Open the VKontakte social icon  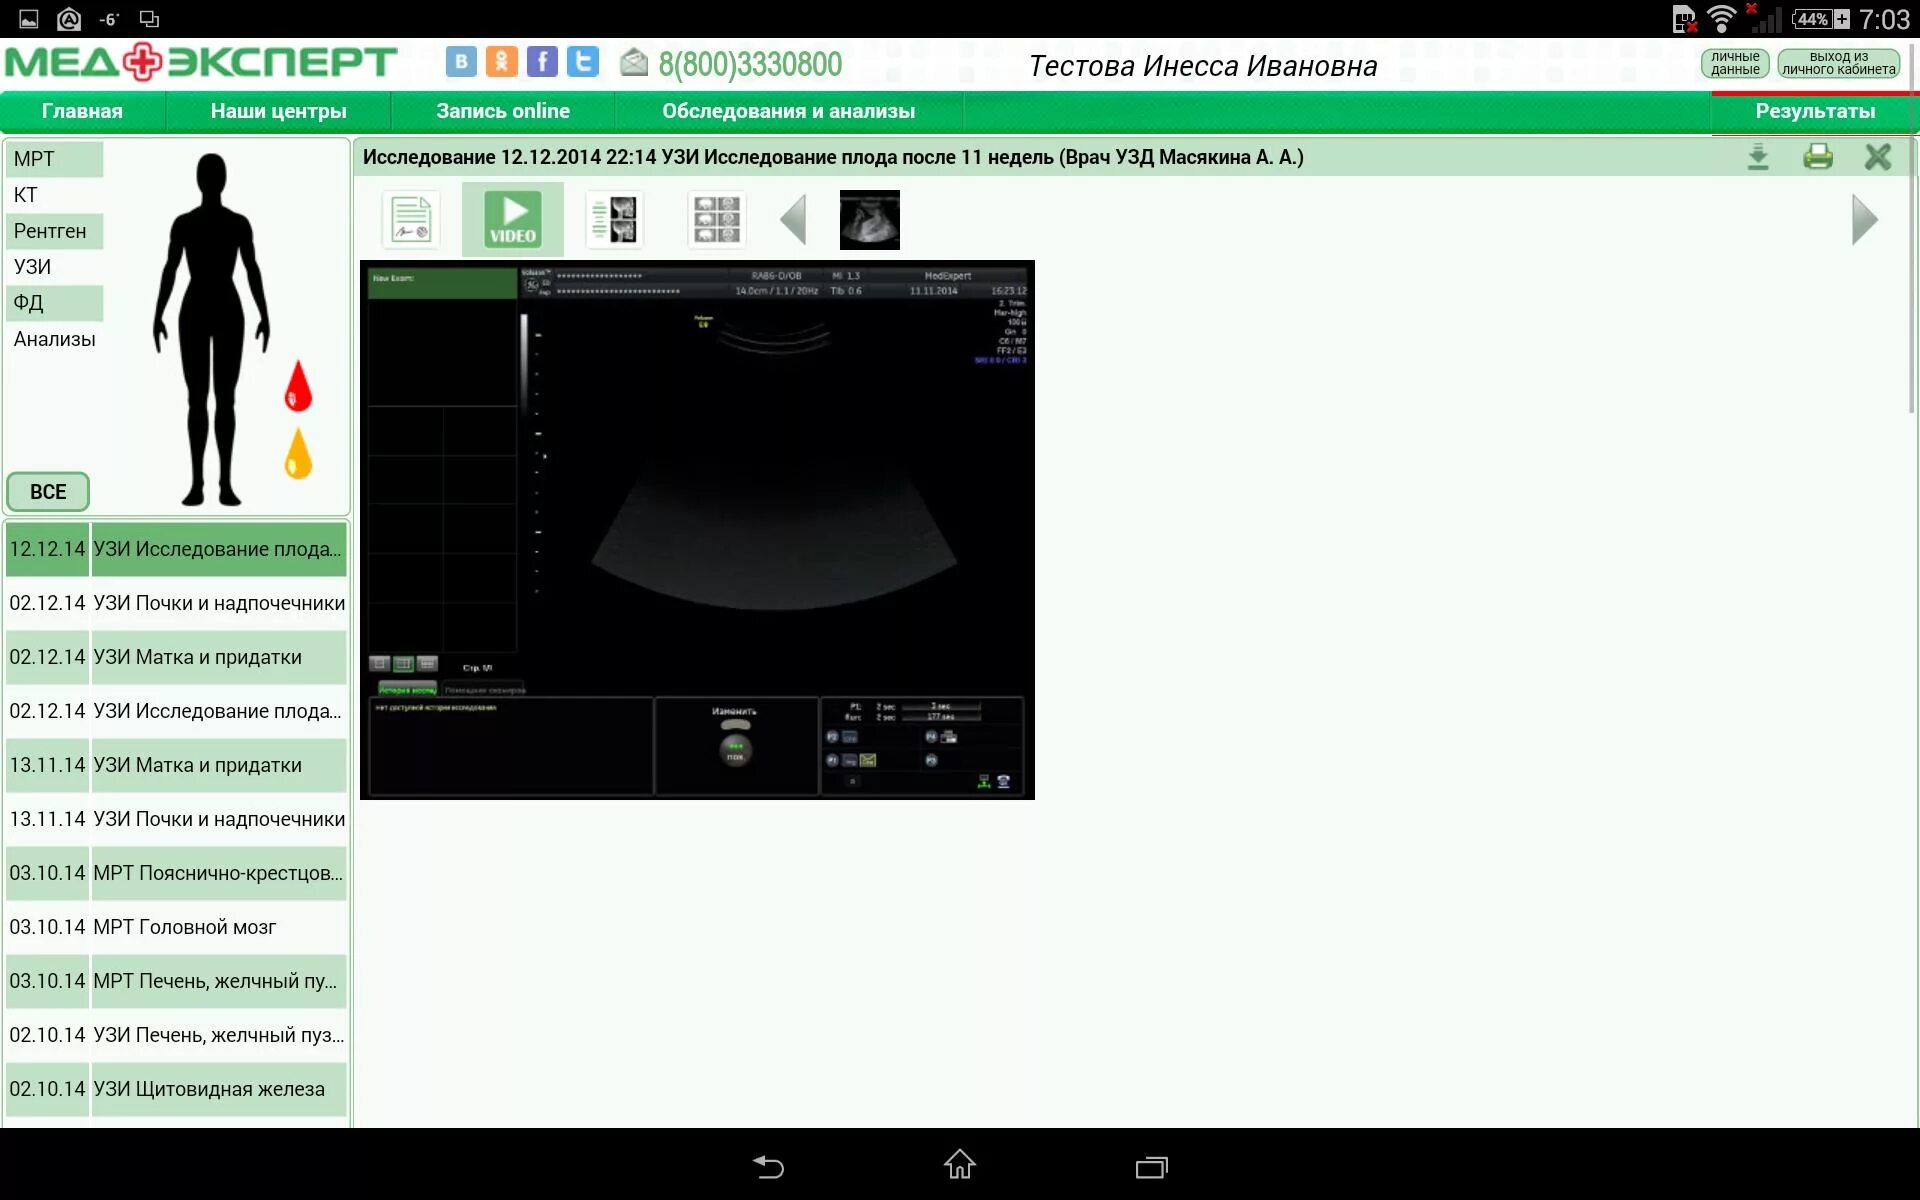[x=461, y=62]
